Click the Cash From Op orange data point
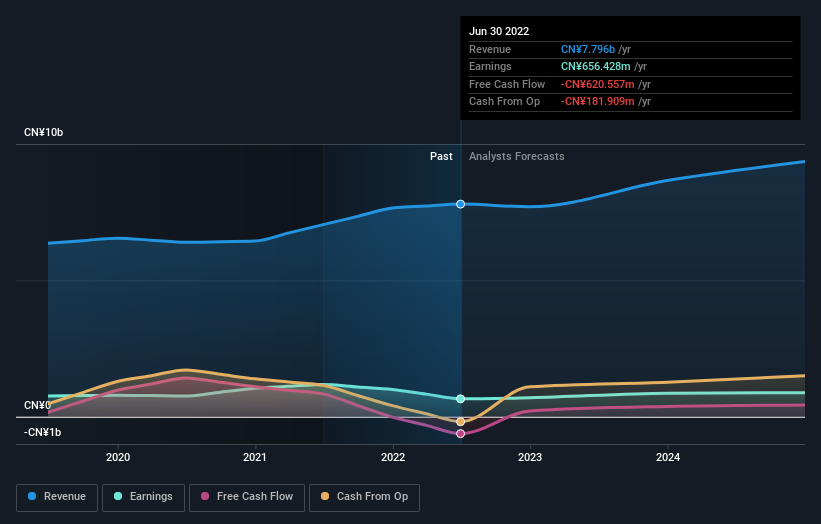821x524 pixels. (x=460, y=421)
